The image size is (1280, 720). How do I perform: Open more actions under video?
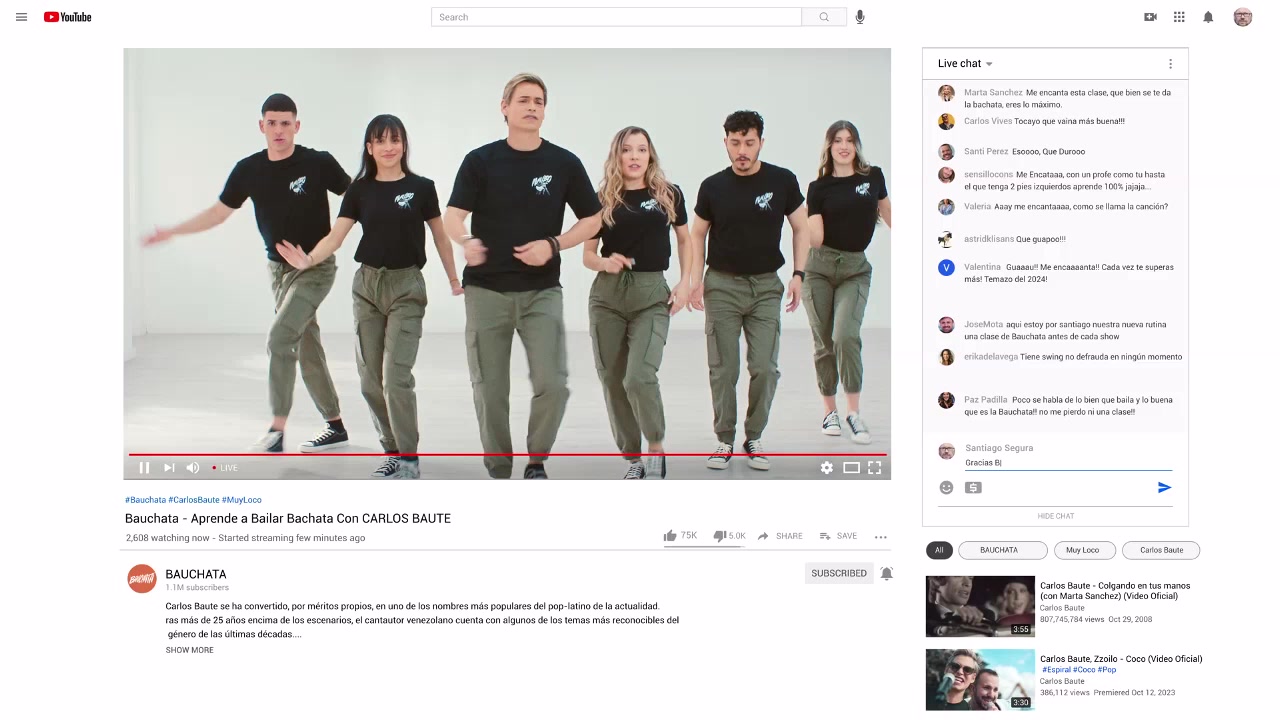881,537
